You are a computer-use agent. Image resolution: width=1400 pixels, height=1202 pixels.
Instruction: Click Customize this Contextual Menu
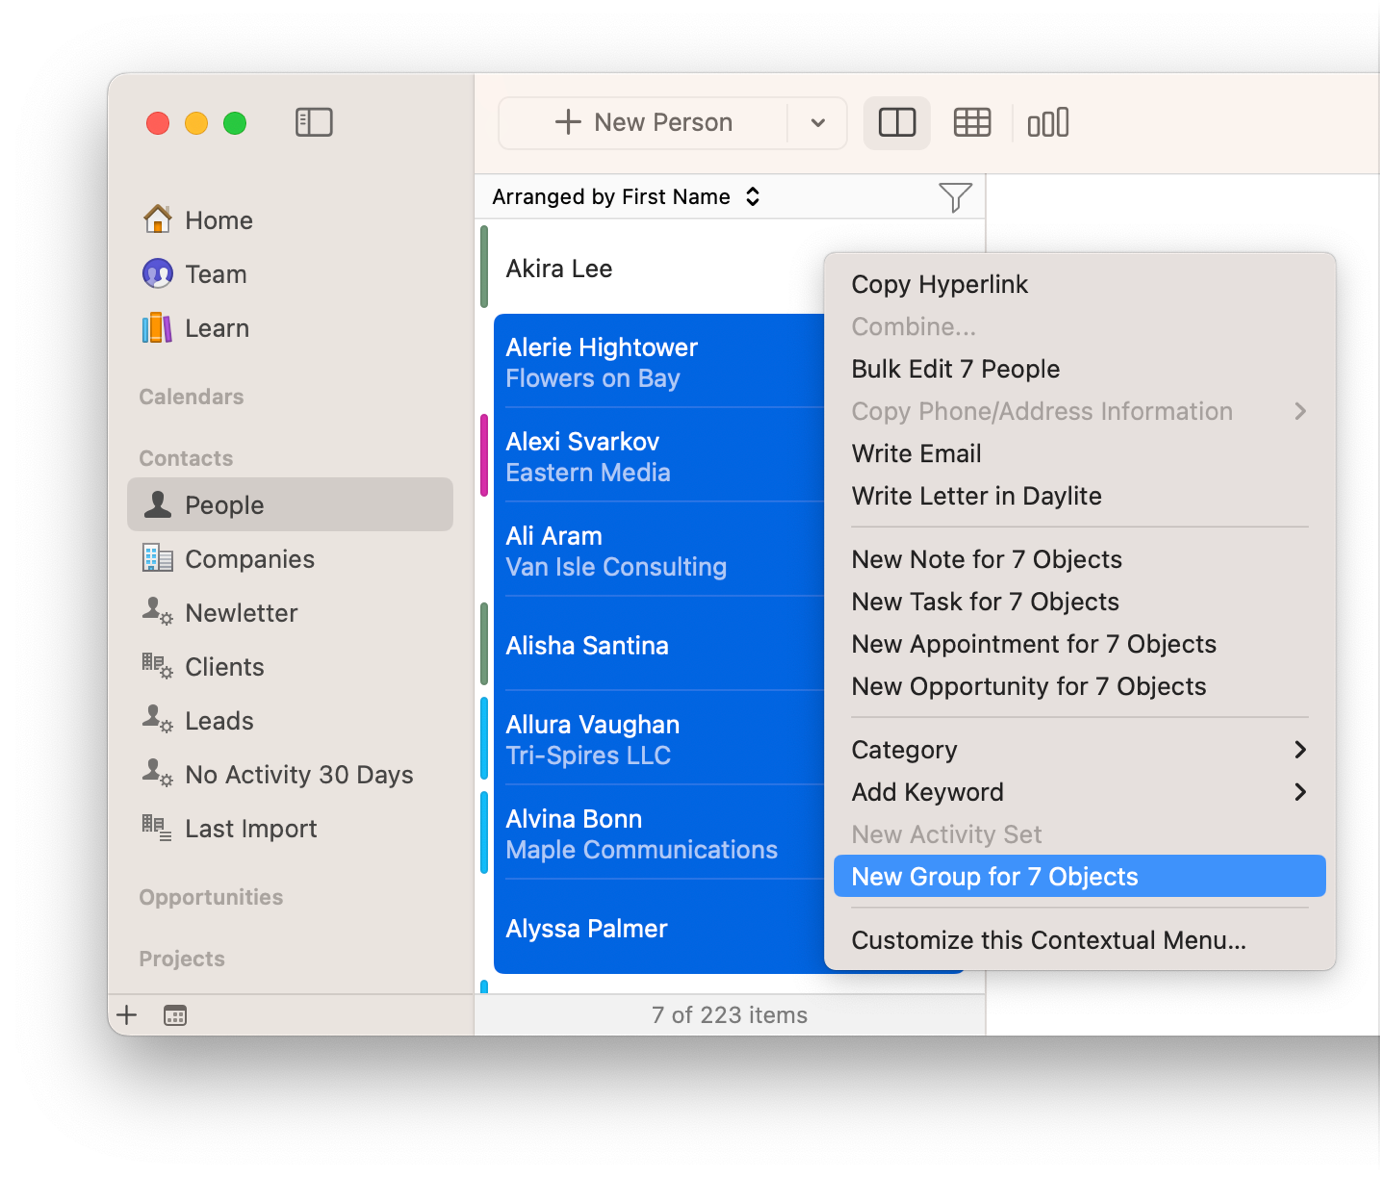coord(1048,940)
